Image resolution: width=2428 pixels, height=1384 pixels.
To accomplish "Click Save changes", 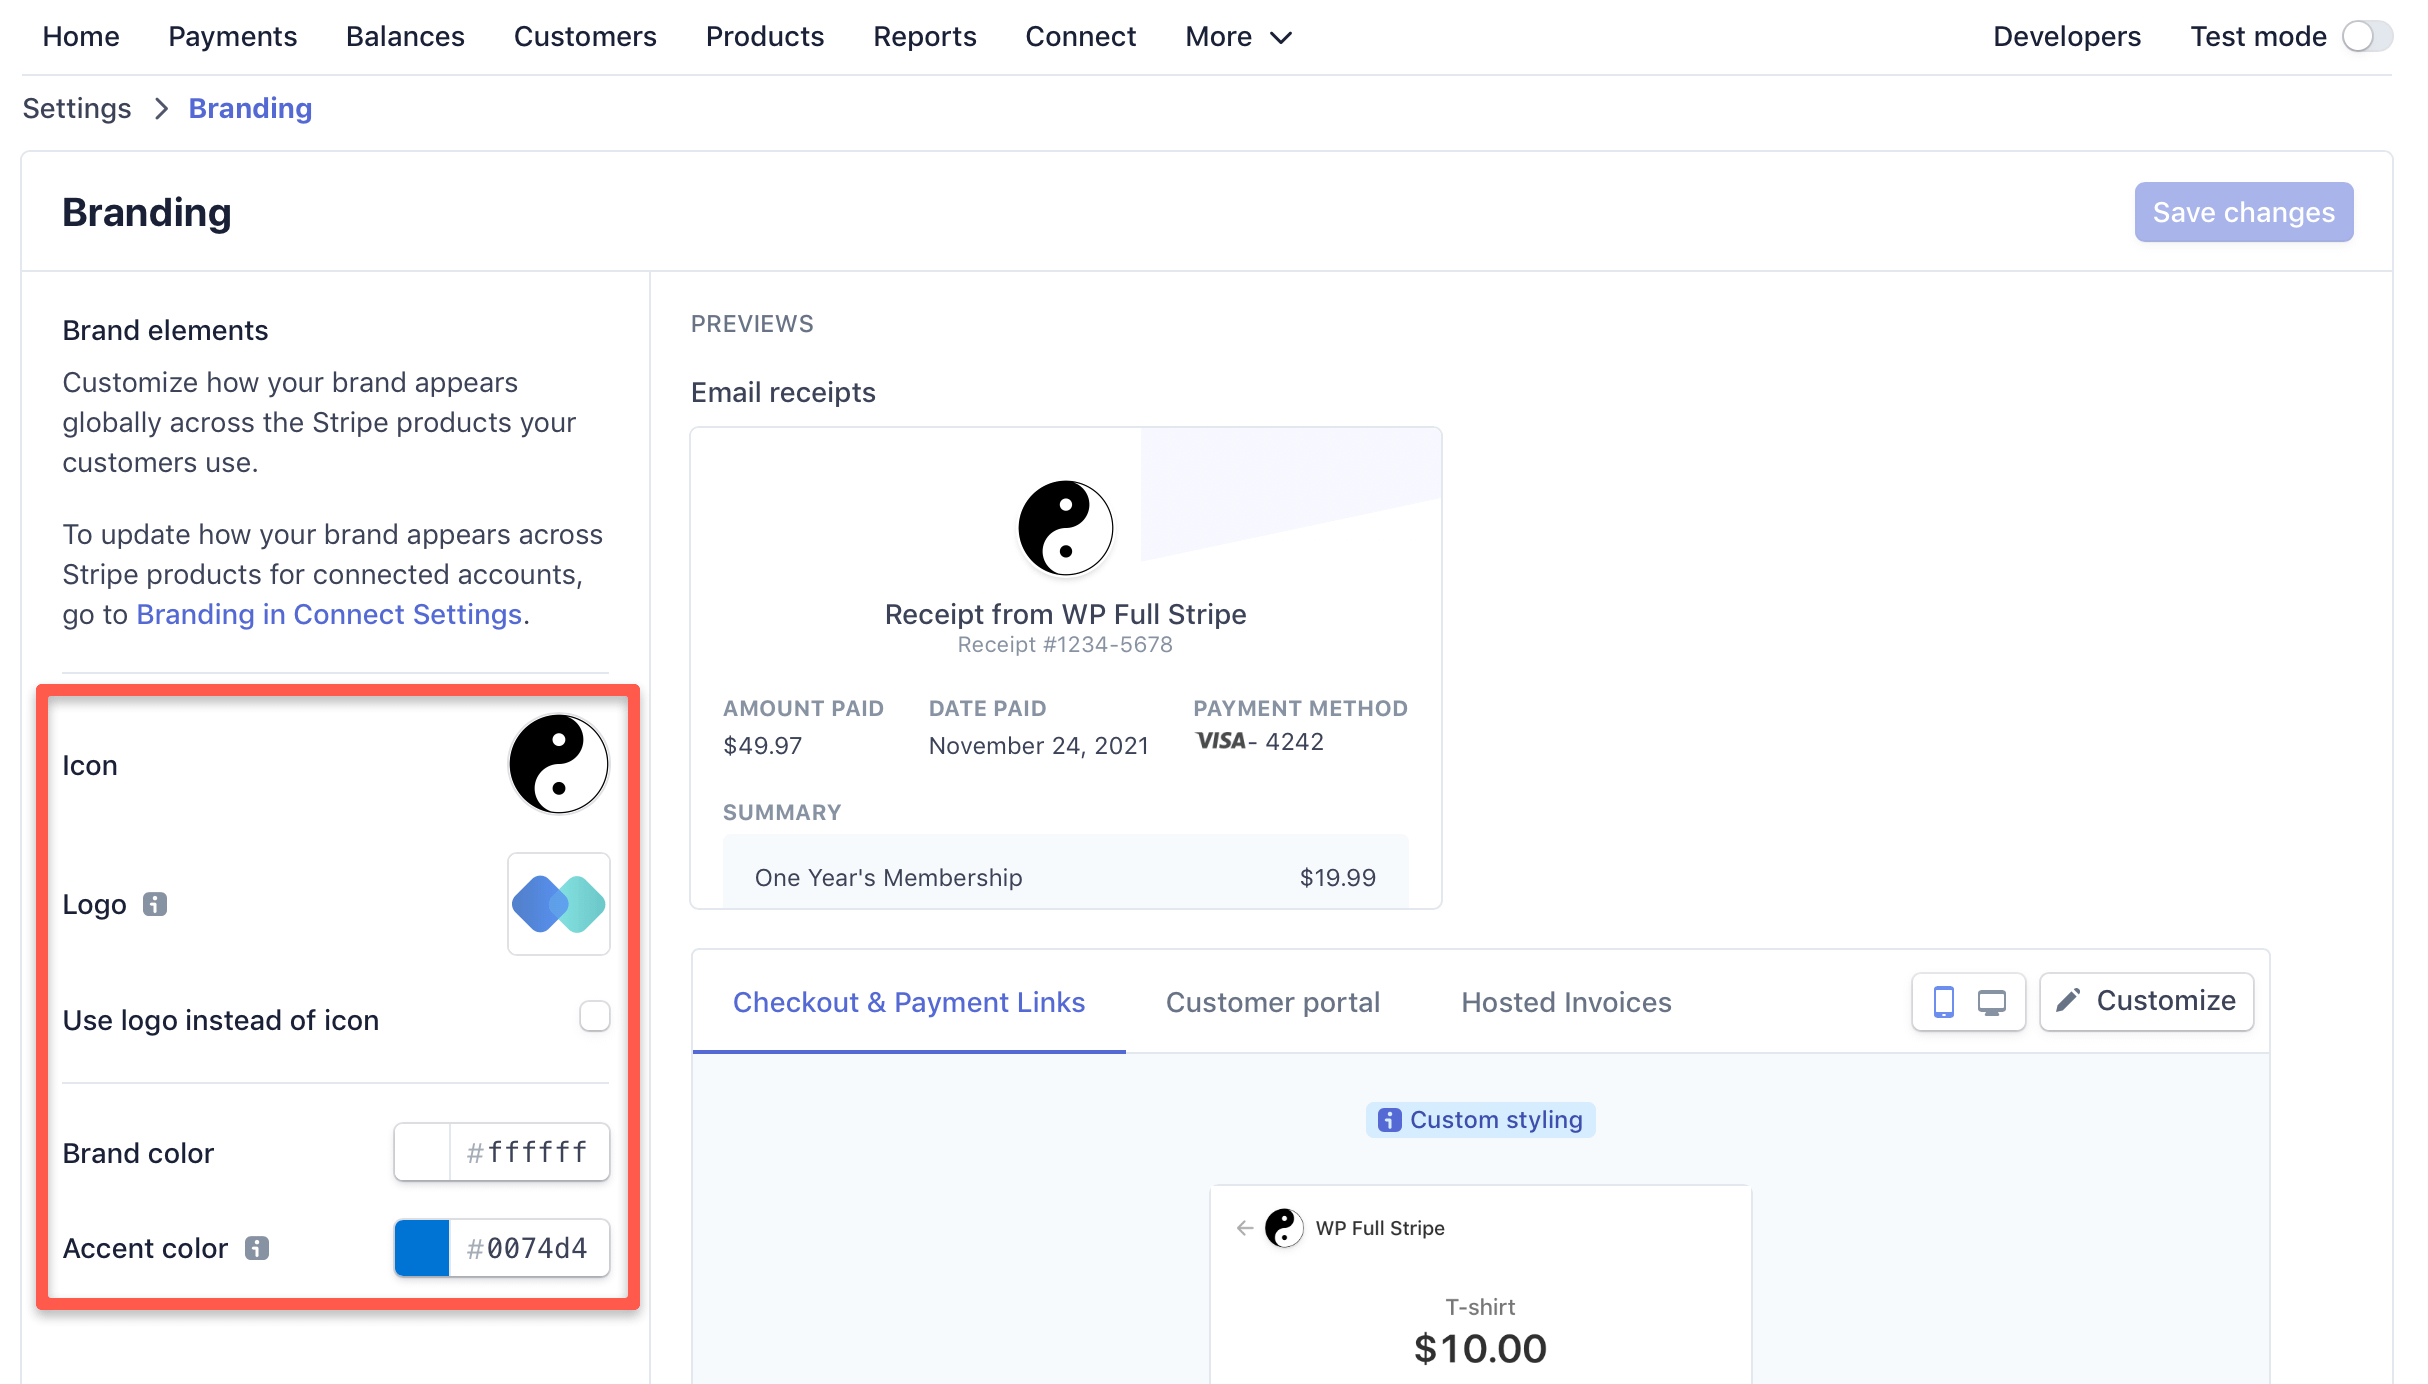I will (x=2243, y=211).
